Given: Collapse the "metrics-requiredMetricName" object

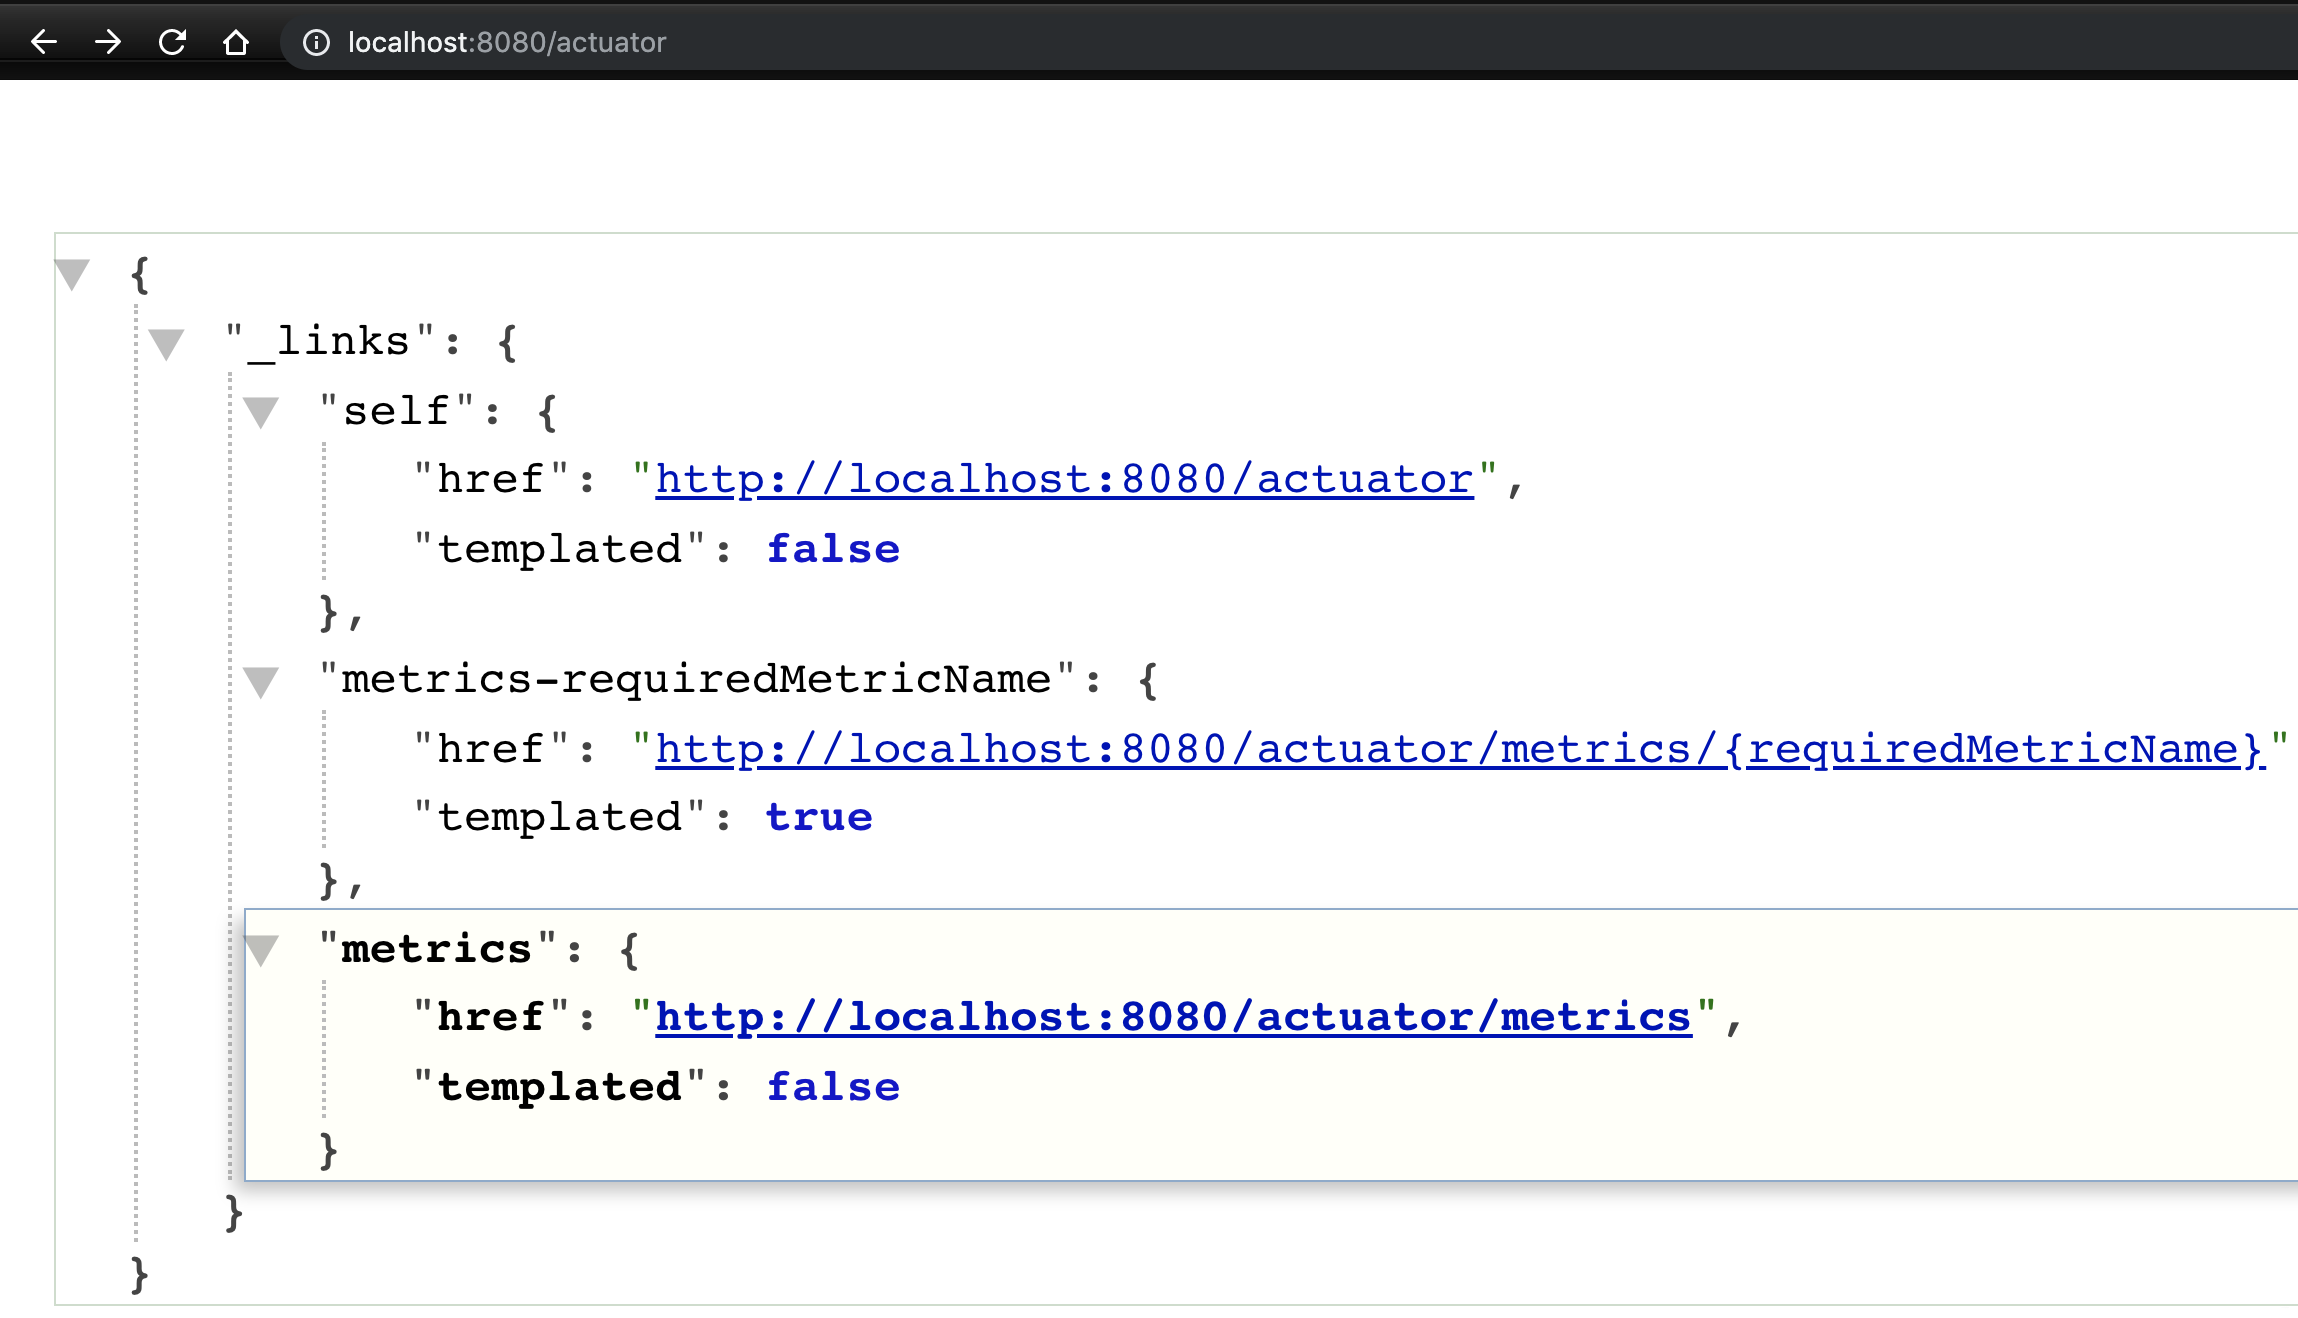Looking at the screenshot, I should click(260, 682).
